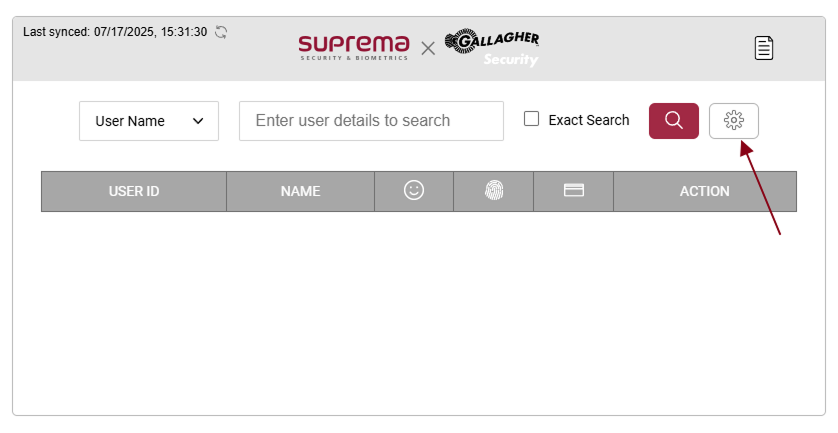
Task: Click the Exact Search label text
Action: (589, 120)
